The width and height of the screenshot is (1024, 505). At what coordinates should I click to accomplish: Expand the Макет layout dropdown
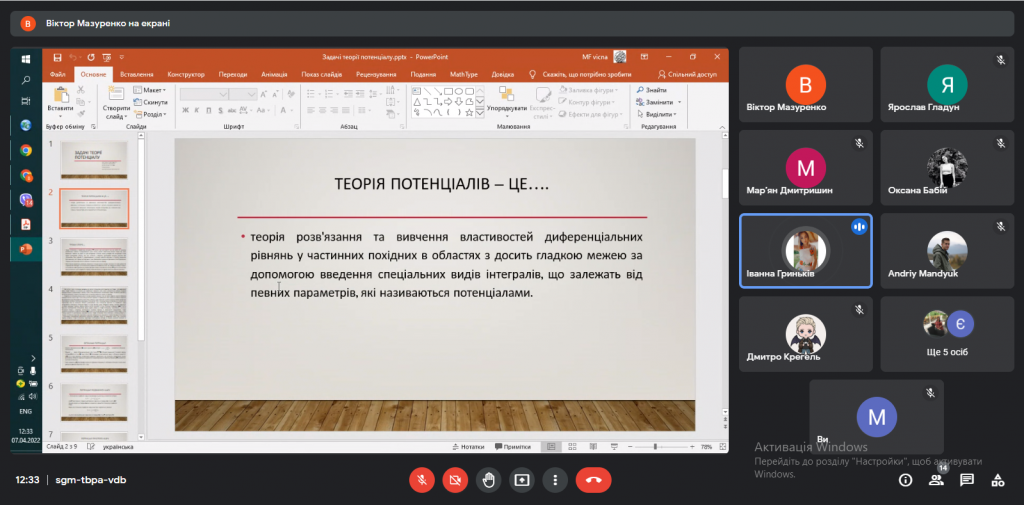point(150,90)
